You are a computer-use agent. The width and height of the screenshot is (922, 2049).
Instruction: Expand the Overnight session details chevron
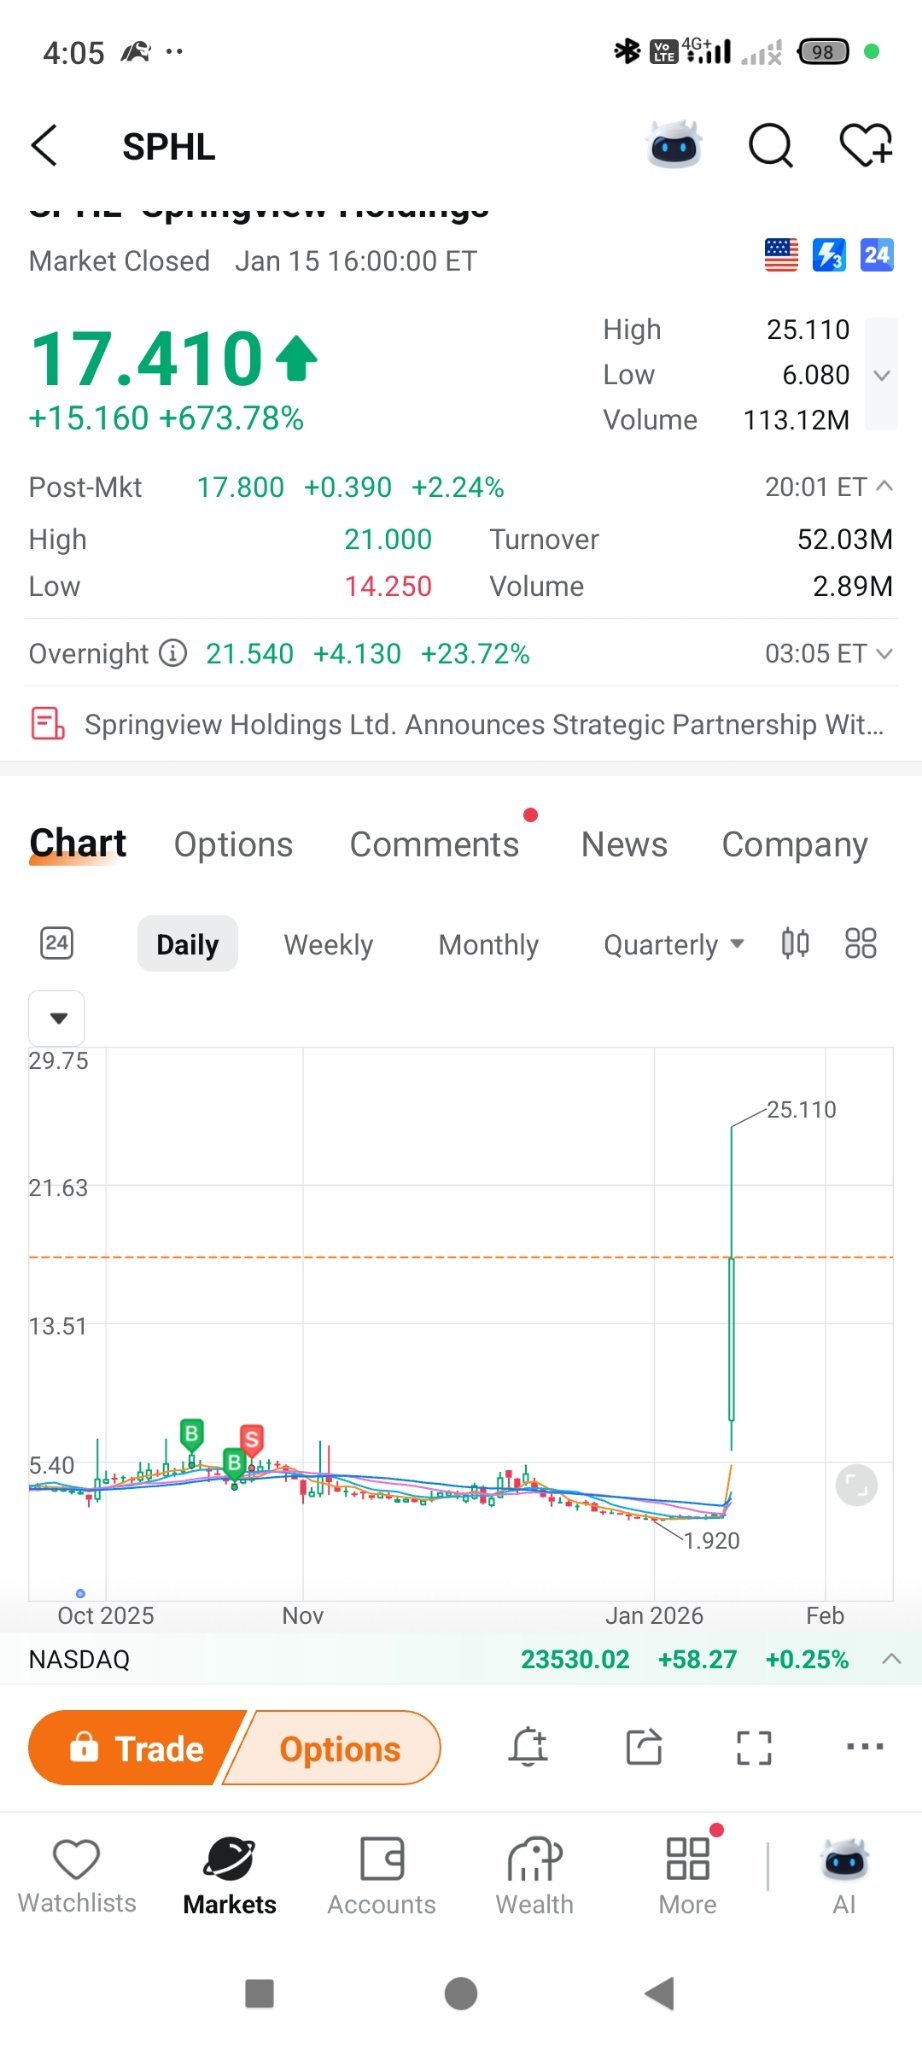point(884,653)
